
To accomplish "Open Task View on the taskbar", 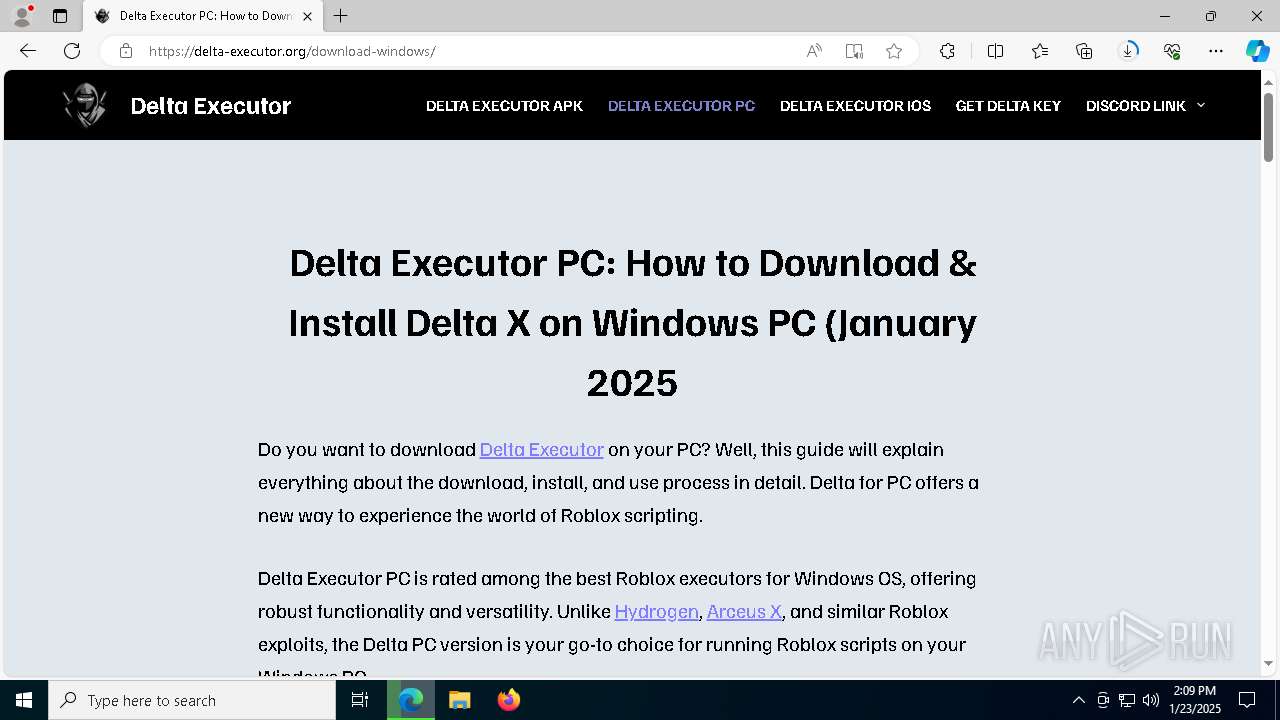I will point(360,700).
